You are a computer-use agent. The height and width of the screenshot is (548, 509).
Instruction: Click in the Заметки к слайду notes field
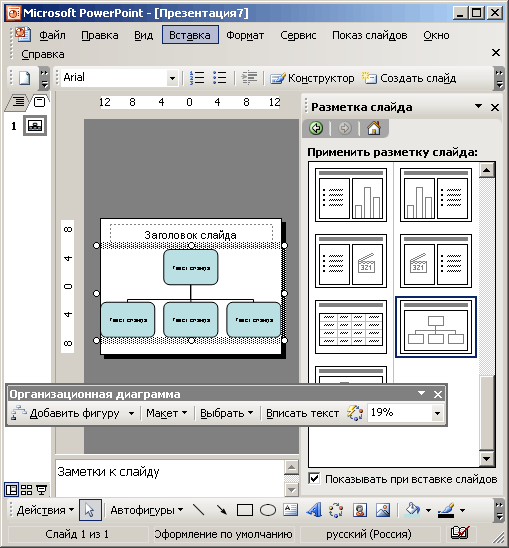click(x=170, y=477)
